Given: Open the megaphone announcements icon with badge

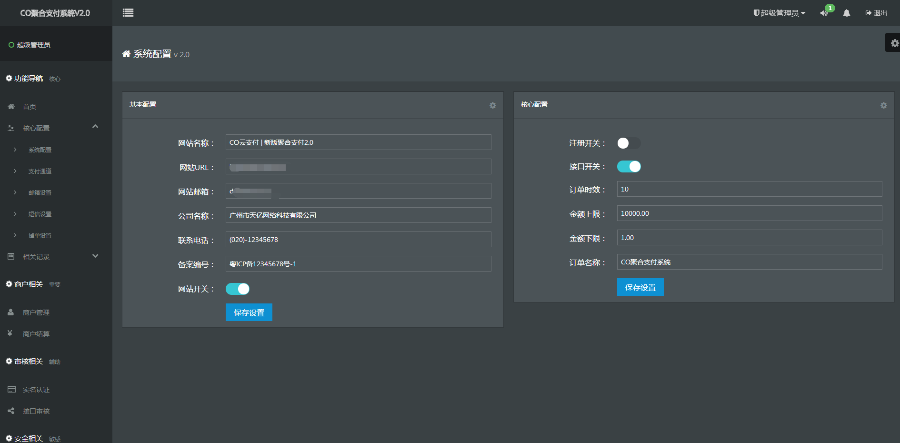Looking at the screenshot, I should tap(824, 13).
